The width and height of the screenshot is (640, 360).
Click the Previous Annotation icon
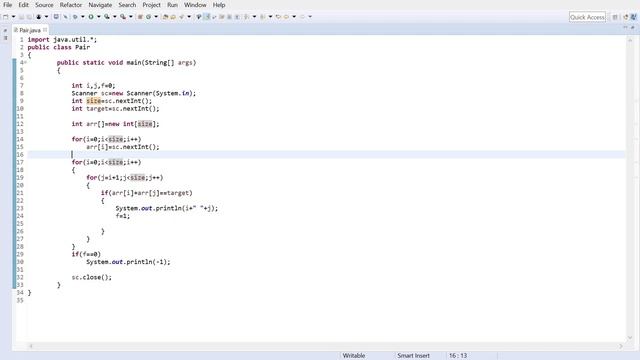262,17
